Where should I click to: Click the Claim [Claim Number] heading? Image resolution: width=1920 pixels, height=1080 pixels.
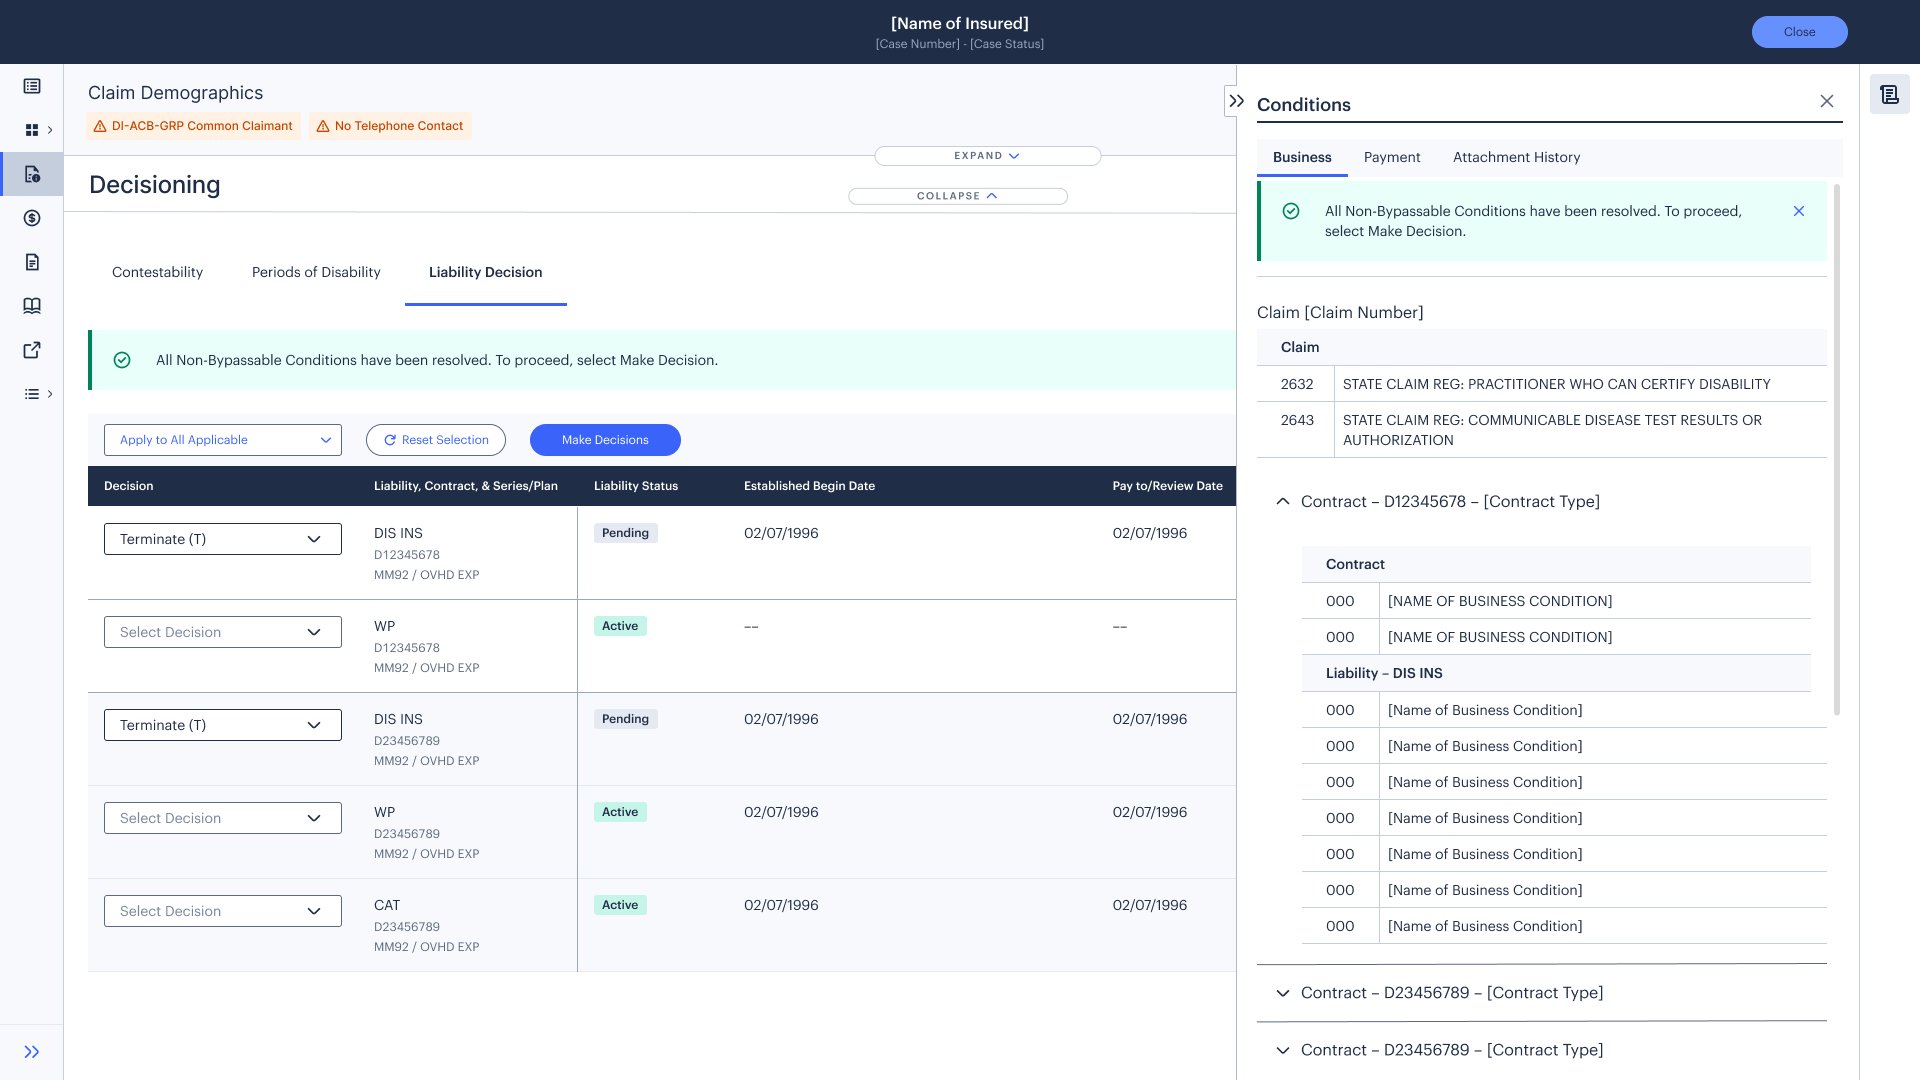point(1340,313)
